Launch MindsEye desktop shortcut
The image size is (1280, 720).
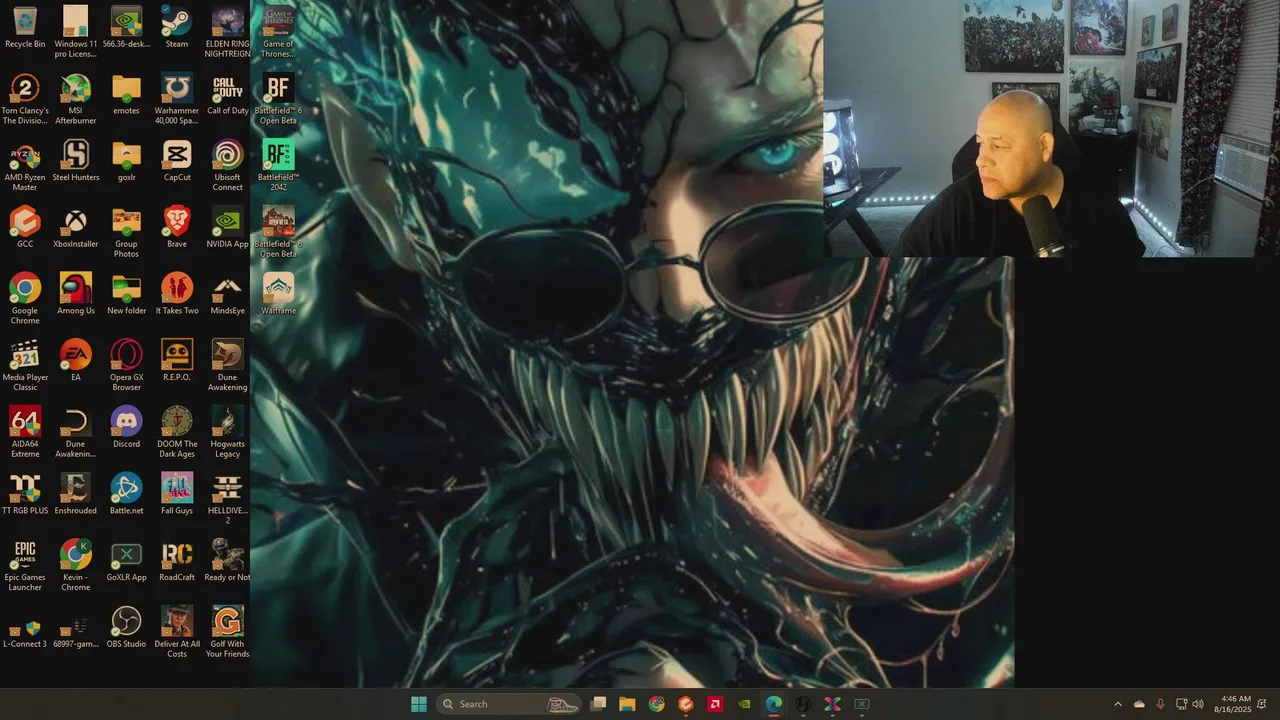click(x=227, y=295)
